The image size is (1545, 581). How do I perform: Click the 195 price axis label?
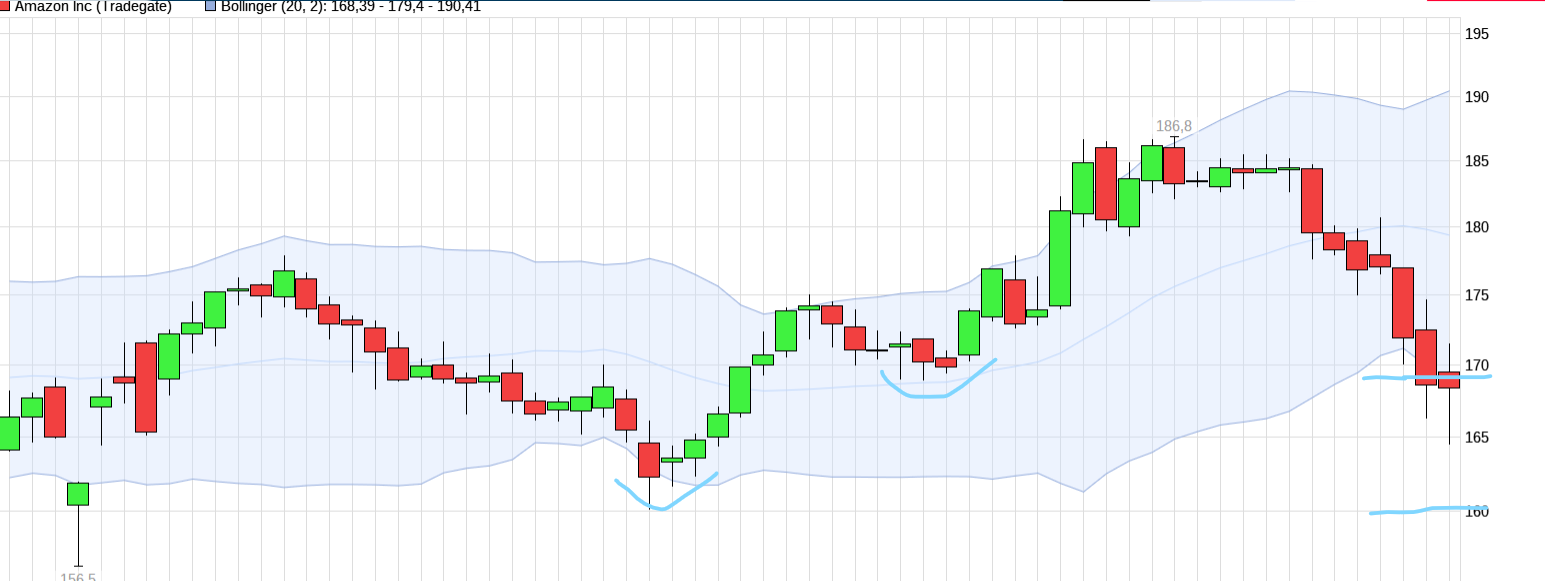pos(1477,34)
